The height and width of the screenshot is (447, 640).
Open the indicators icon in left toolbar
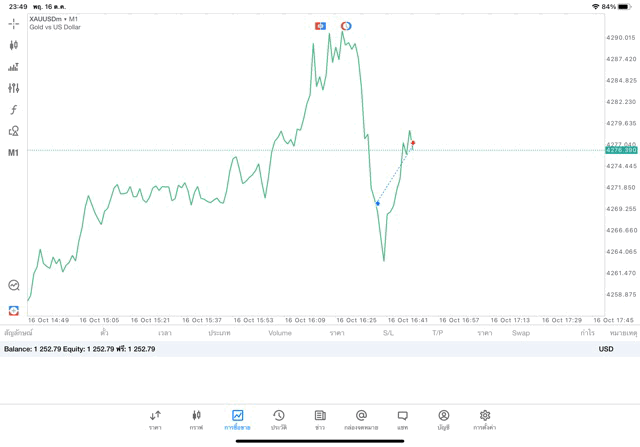[13, 67]
